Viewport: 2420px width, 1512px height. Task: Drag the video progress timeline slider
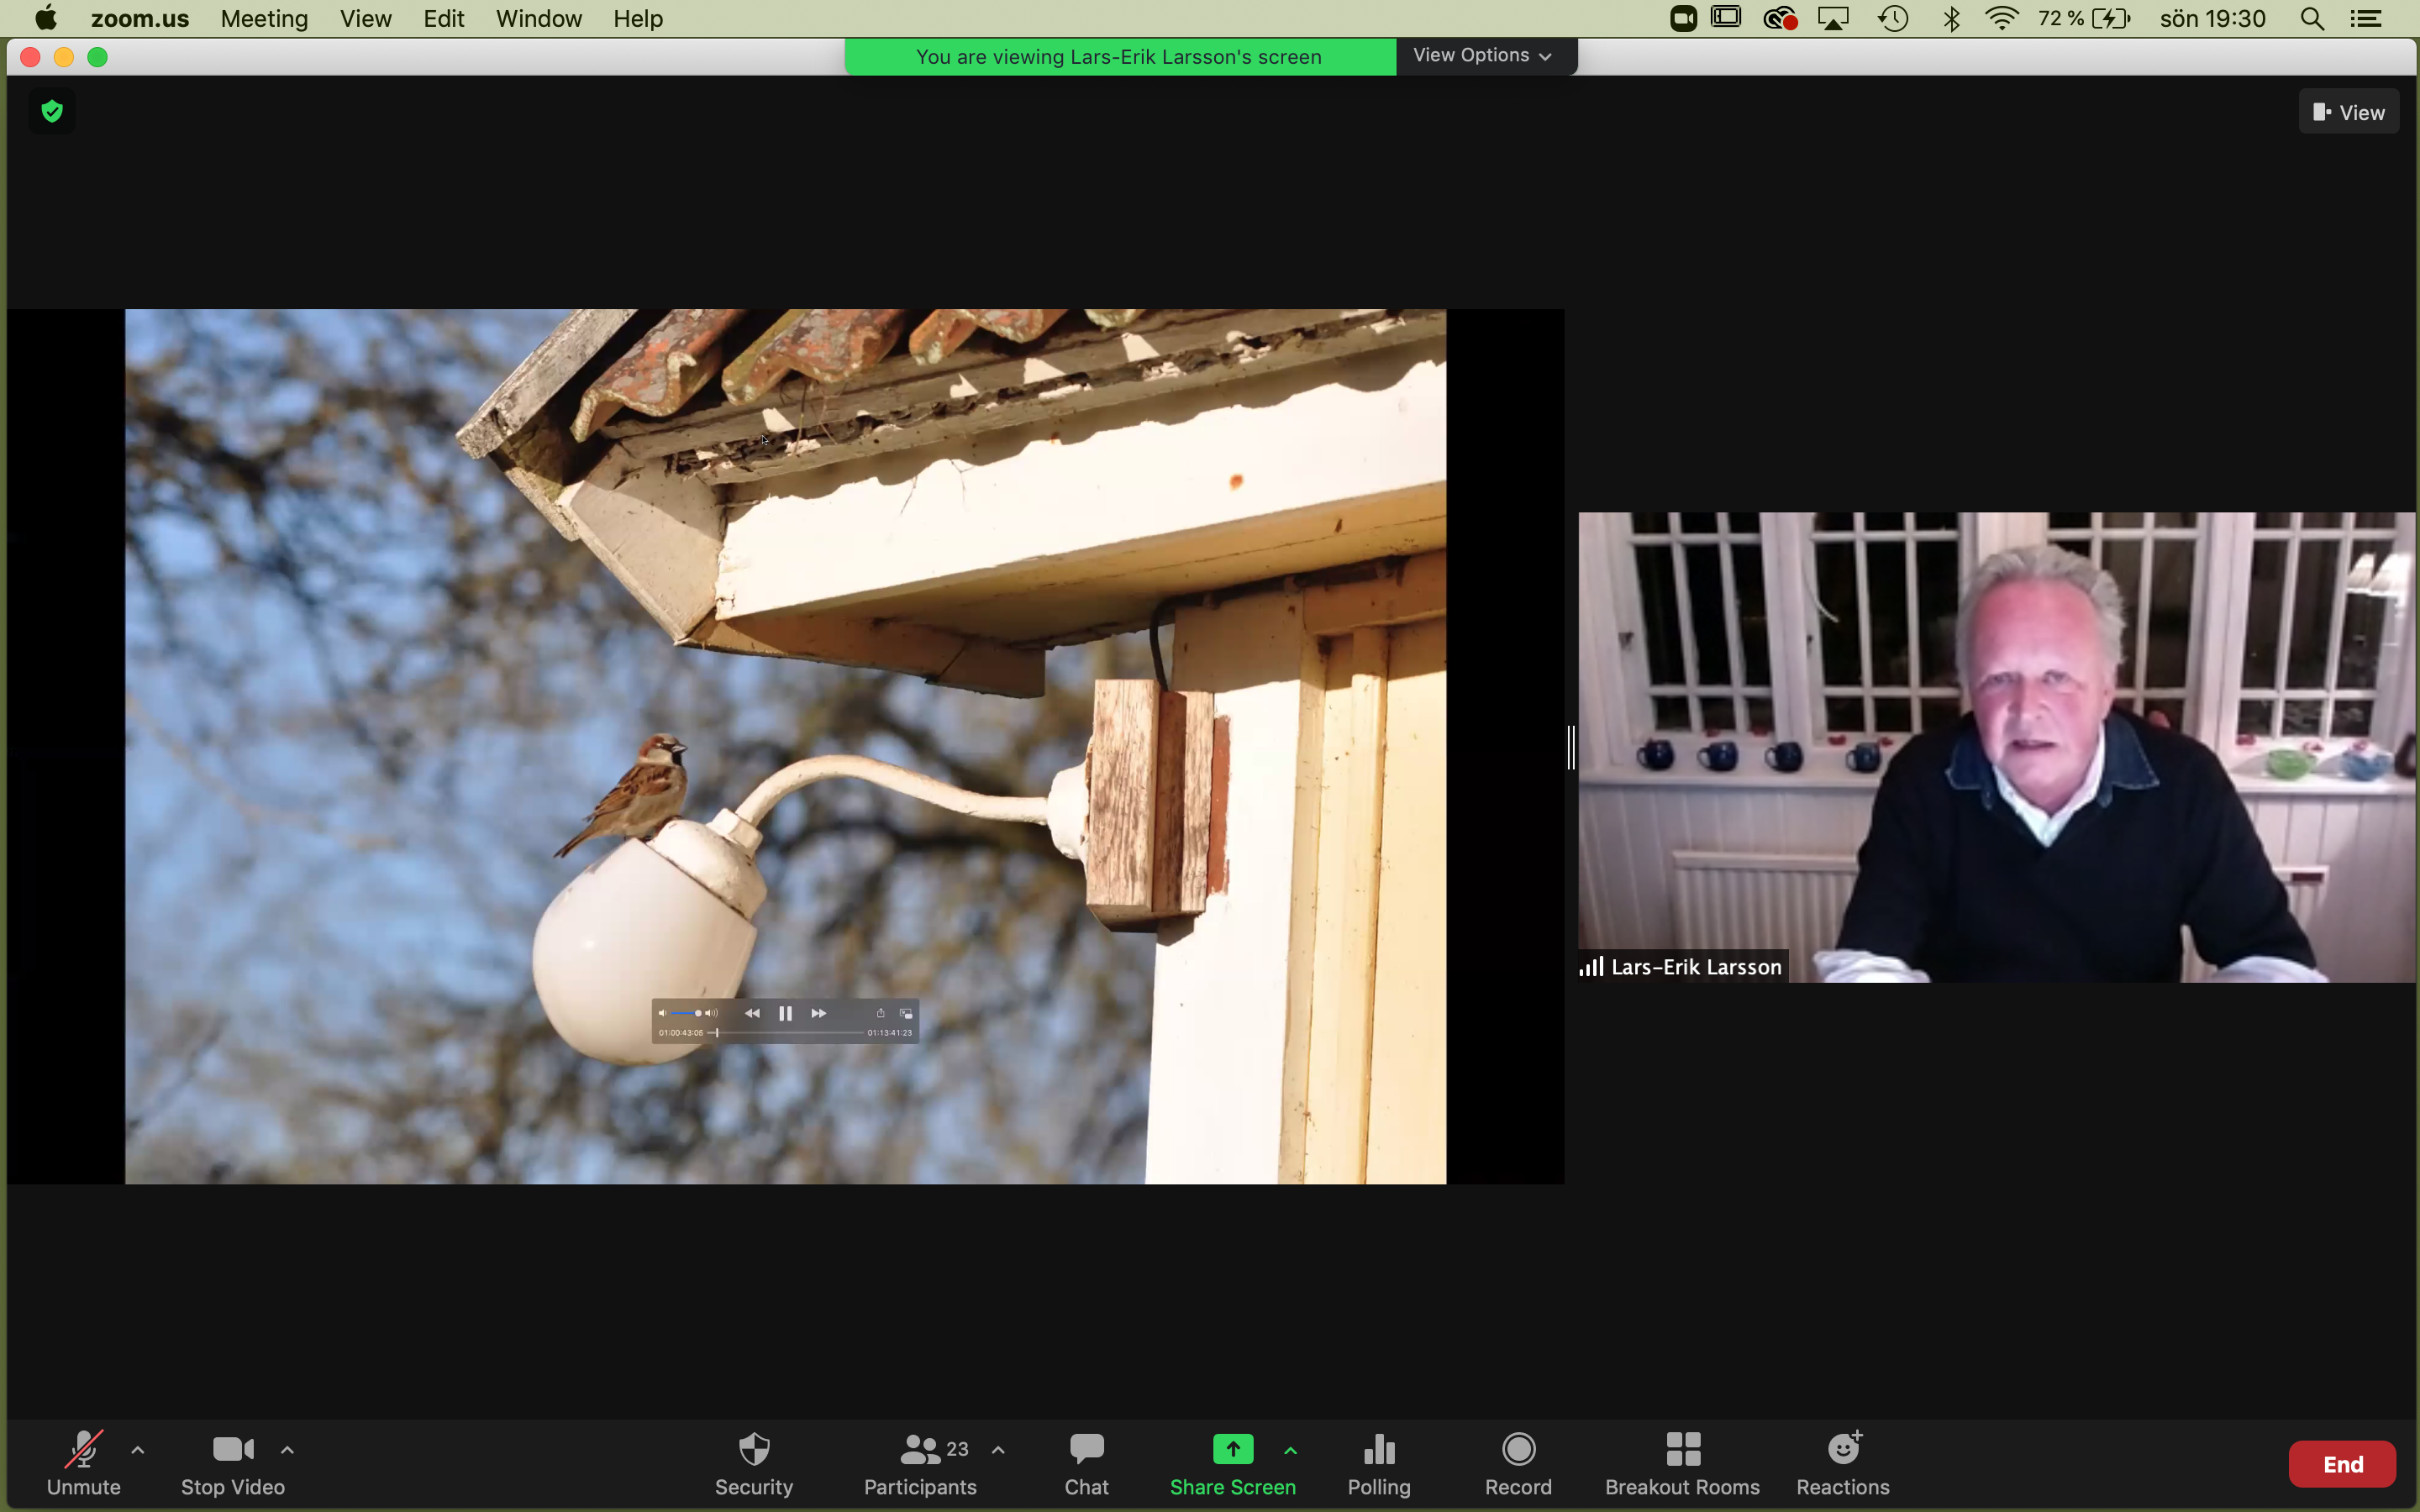click(716, 1033)
